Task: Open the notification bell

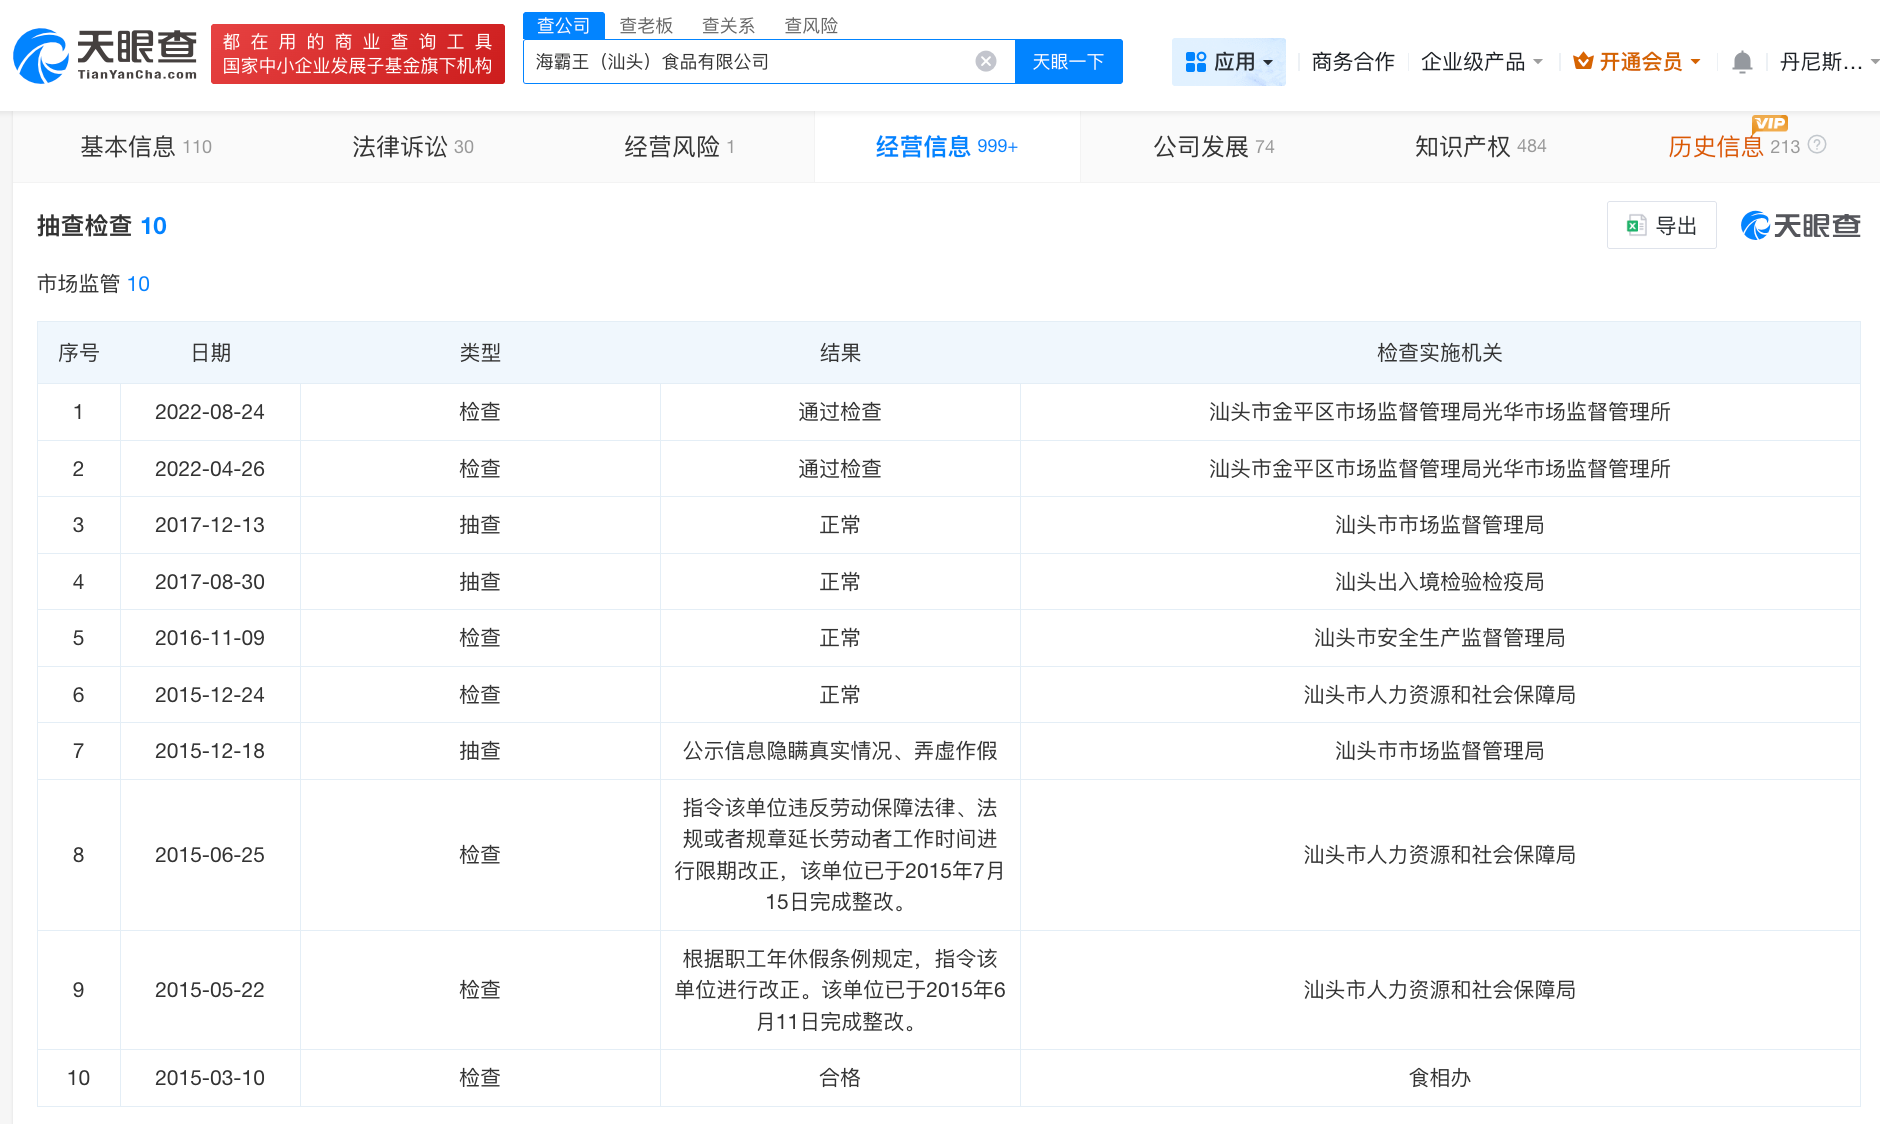Action: point(1742,62)
